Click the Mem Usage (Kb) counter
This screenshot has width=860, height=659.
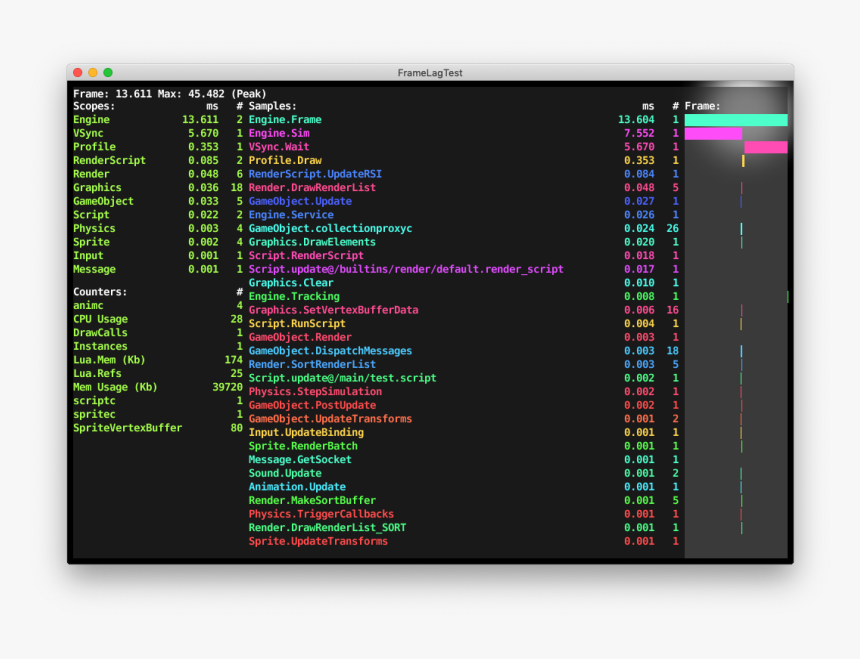(115, 387)
